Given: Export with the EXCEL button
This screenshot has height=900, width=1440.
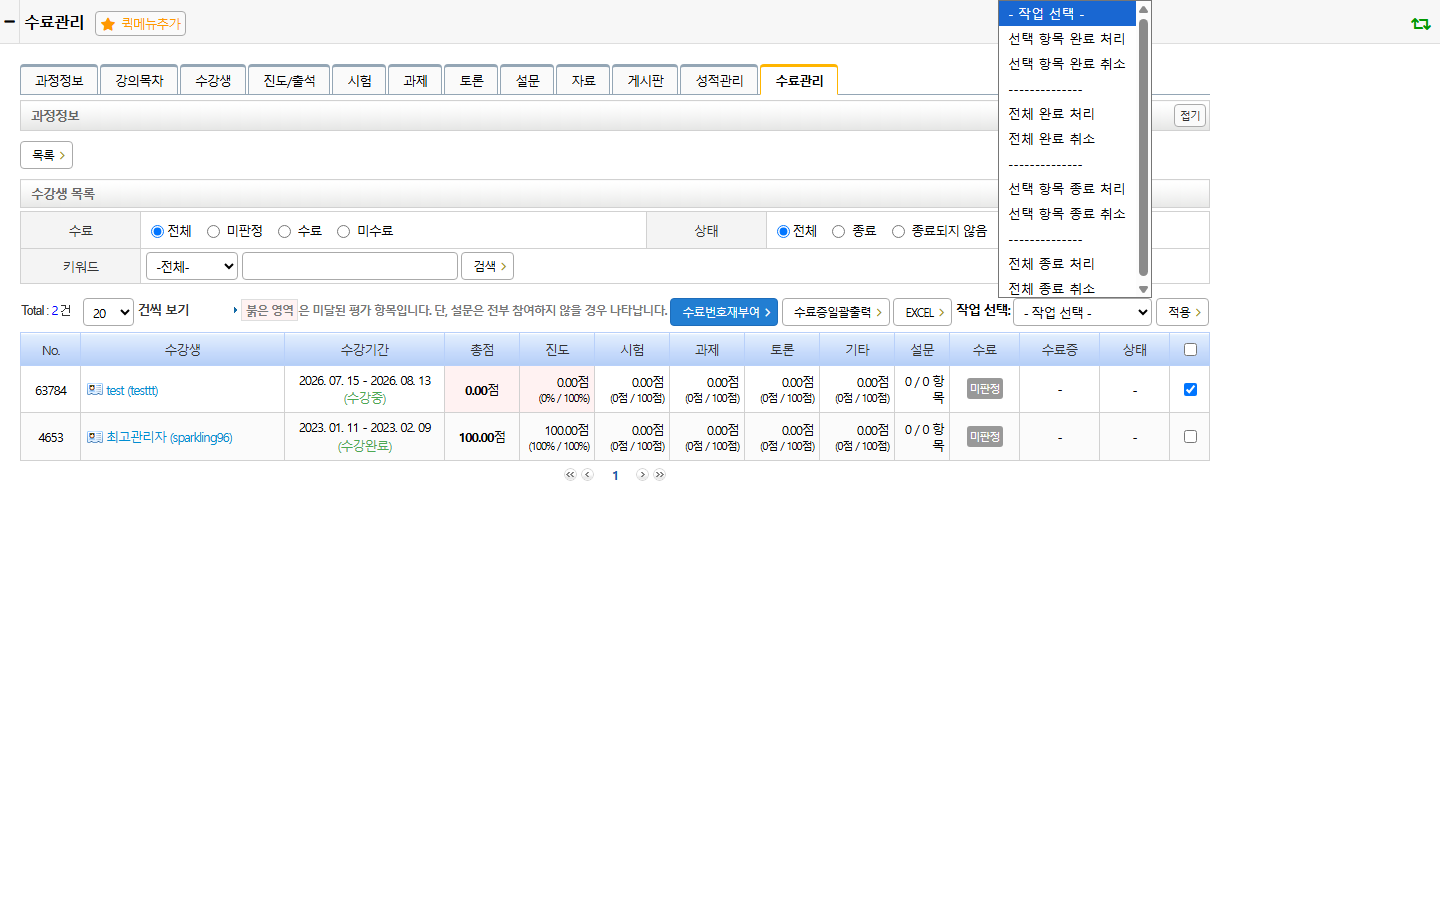Looking at the screenshot, I should [x=922, y=312].
